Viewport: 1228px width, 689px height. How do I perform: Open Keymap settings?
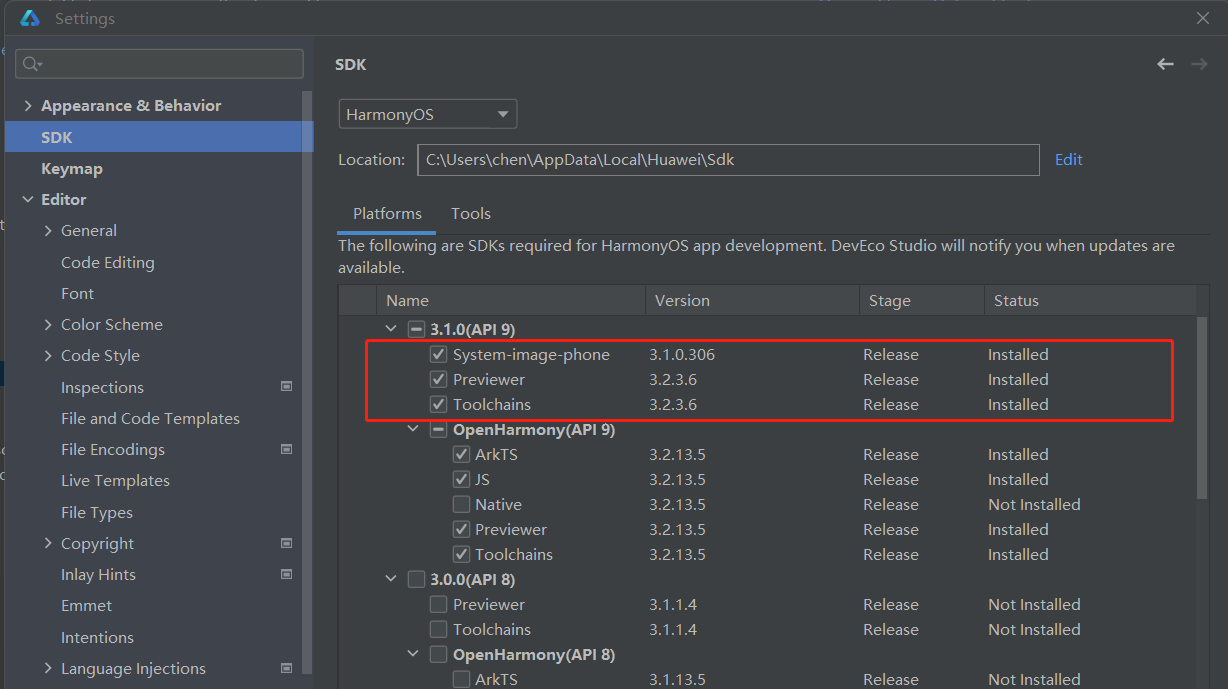pyautogui.click(x=72, y=168)
